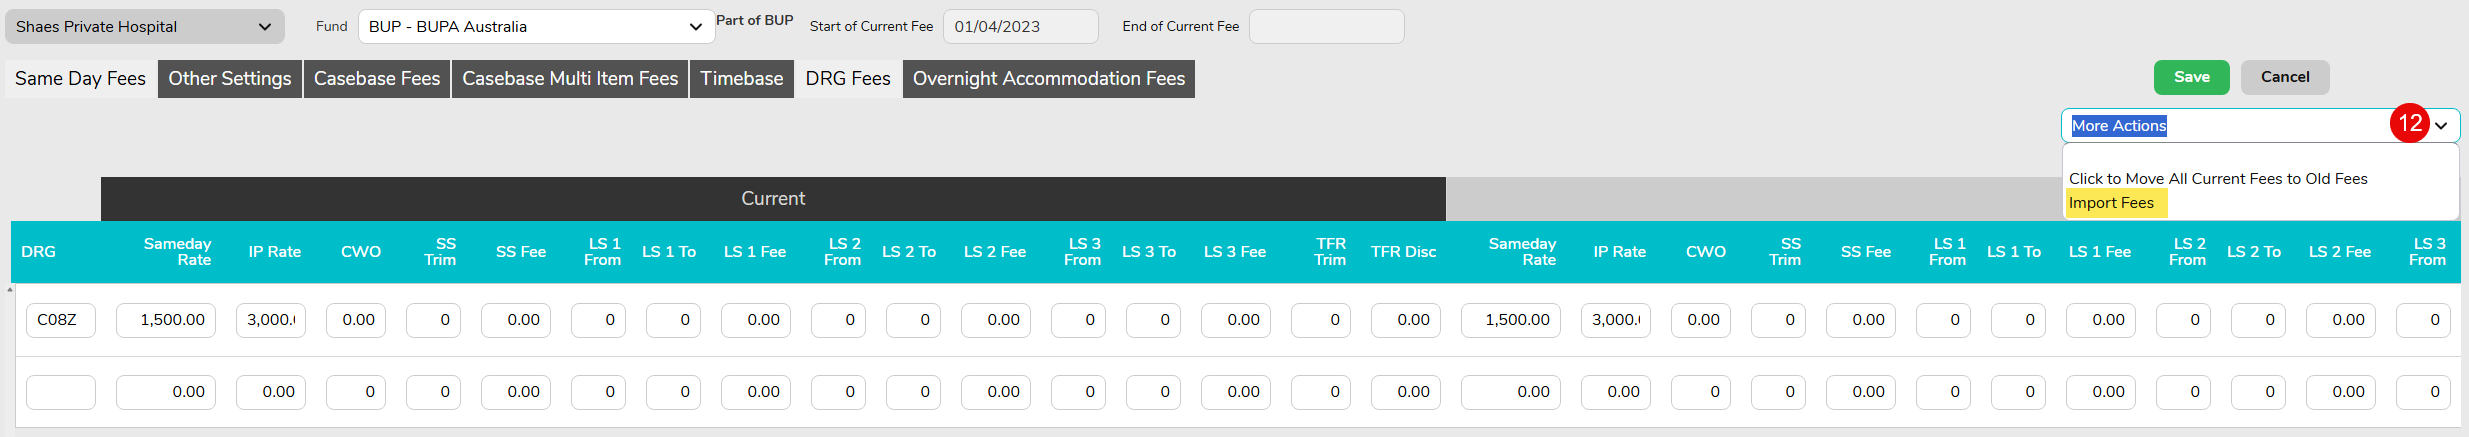
Task: Click the green Save button
Action: tap(2191, 77)
